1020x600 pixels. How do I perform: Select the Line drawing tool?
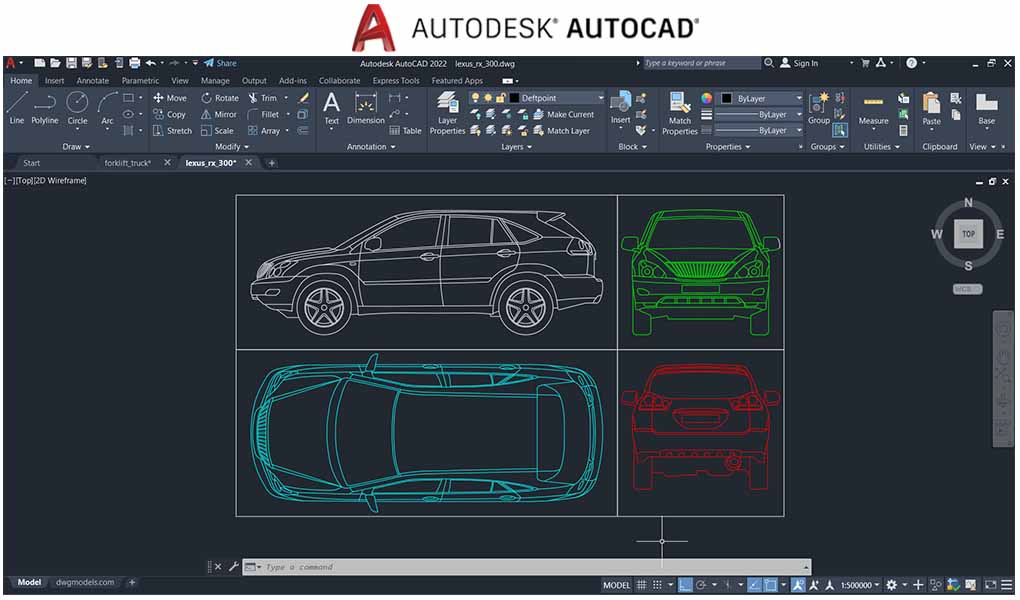16,107
